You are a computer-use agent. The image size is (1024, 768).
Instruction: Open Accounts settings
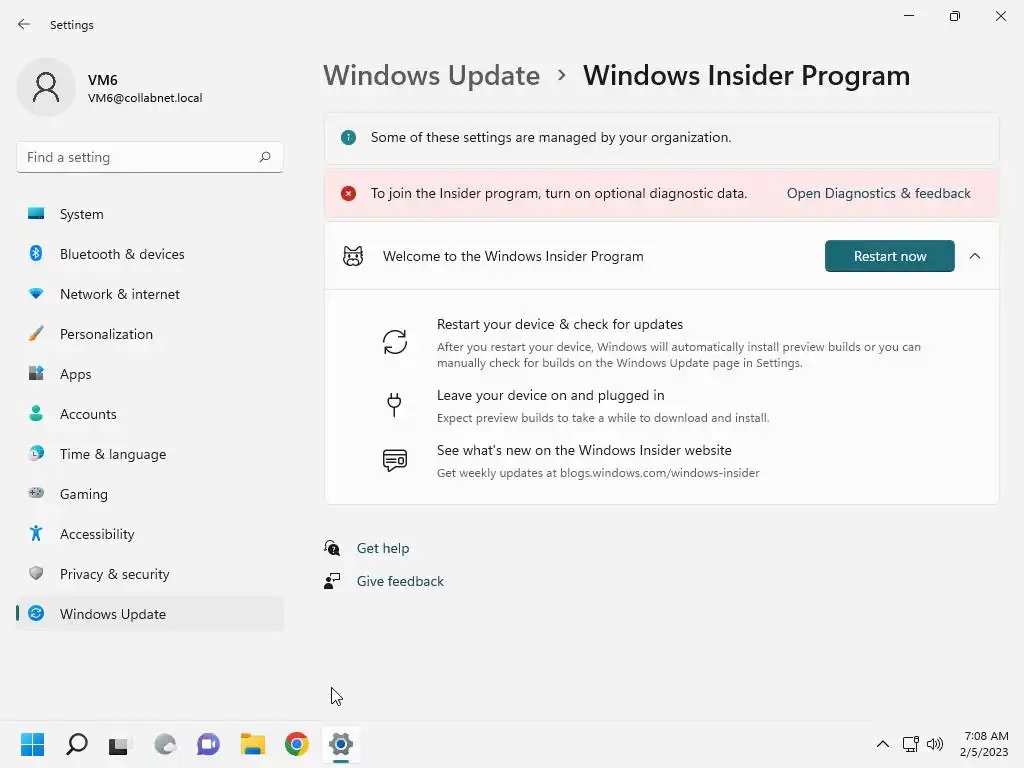click(150, 414)
